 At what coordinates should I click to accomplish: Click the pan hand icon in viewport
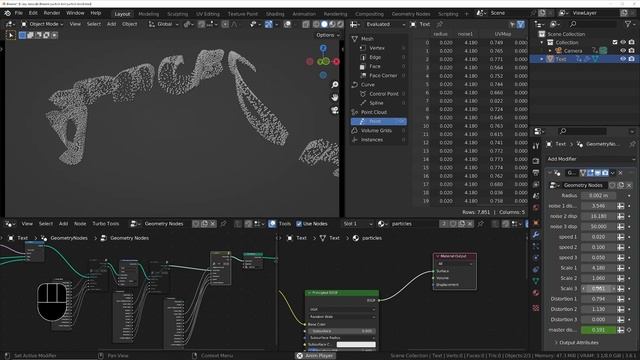[x=335, y=97]
